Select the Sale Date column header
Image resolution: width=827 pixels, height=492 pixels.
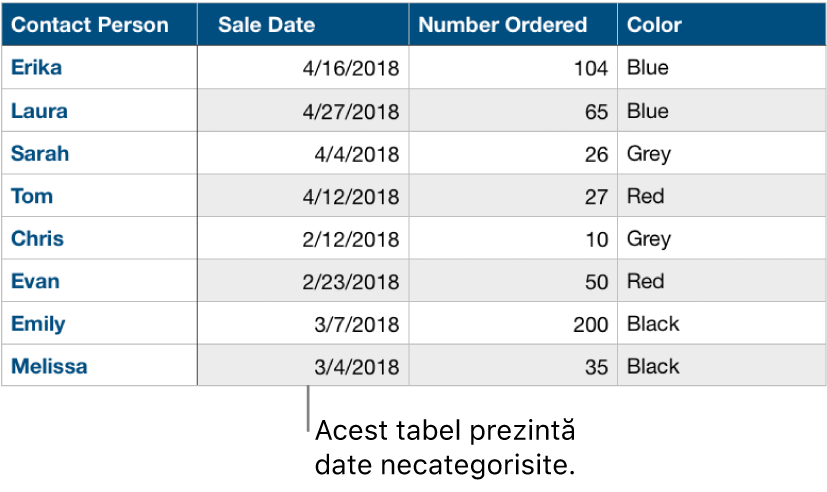click(266, 25)
